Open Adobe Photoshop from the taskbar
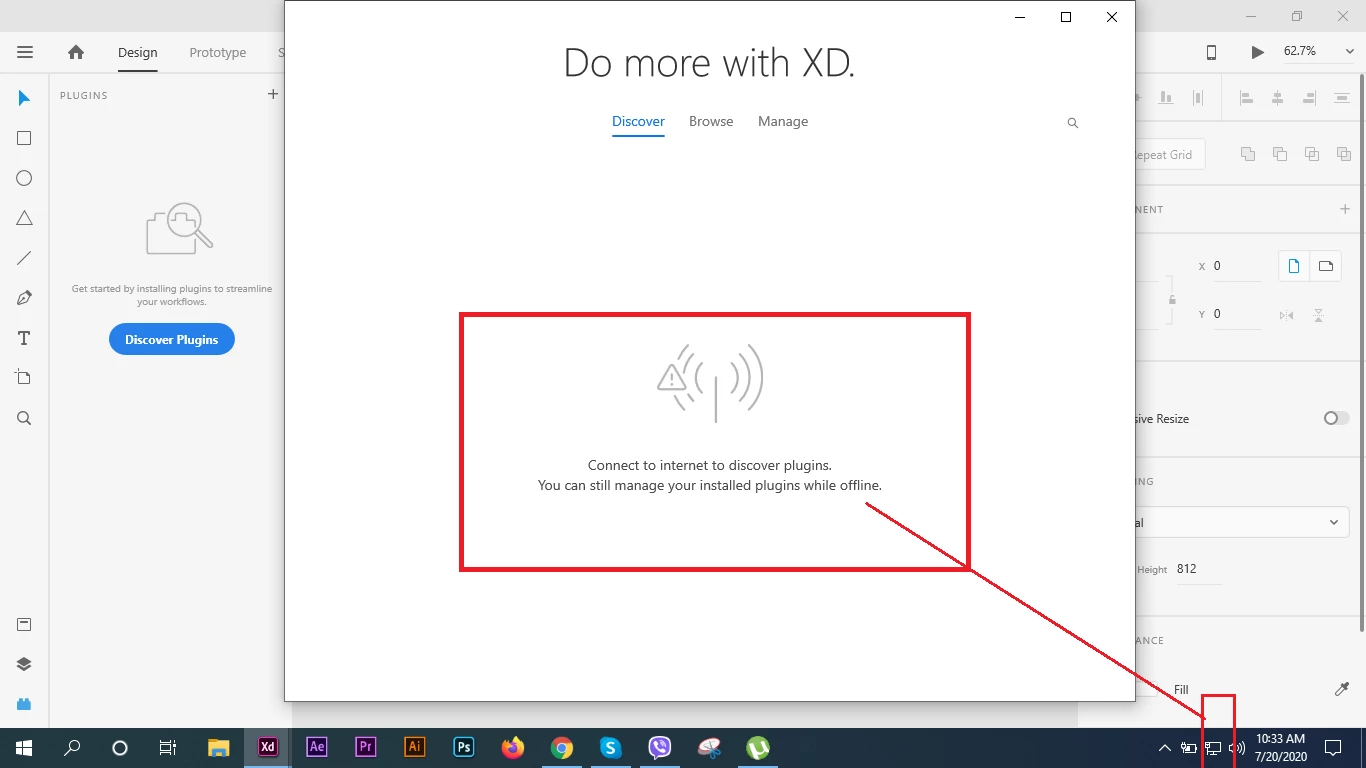1366x768 pixels. tap(464, 748)
